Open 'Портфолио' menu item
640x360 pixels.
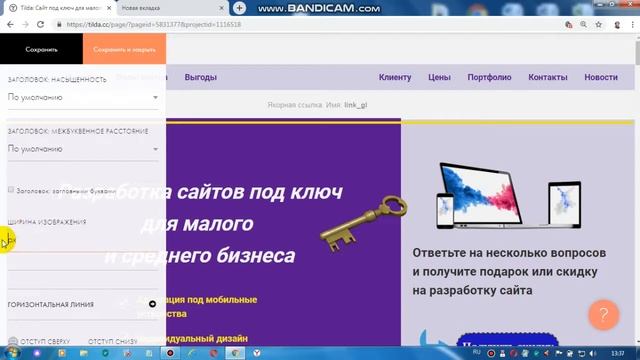489,77
